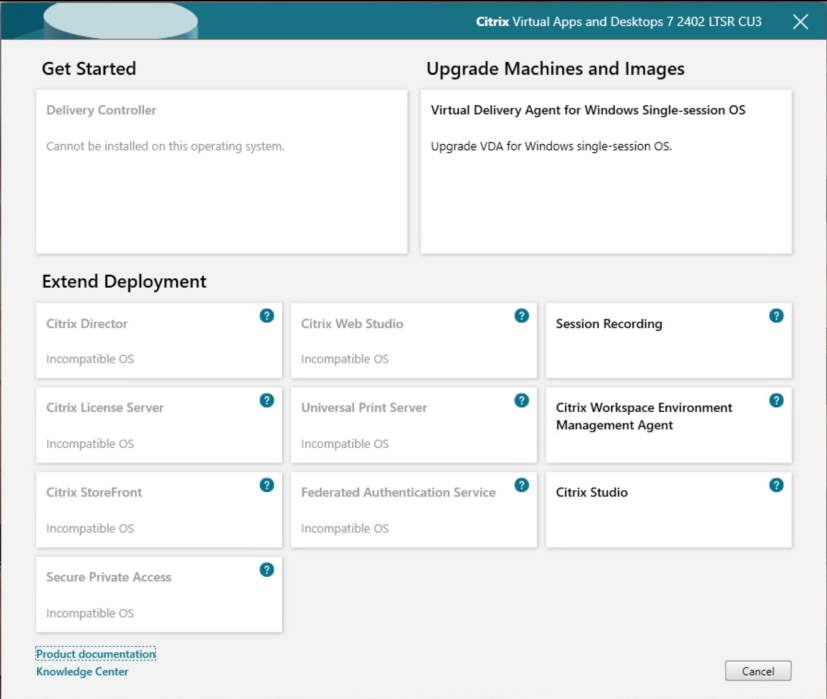Open help for Citrix Director
Viewport: 827px width, 699px height.
coord(267,315)
